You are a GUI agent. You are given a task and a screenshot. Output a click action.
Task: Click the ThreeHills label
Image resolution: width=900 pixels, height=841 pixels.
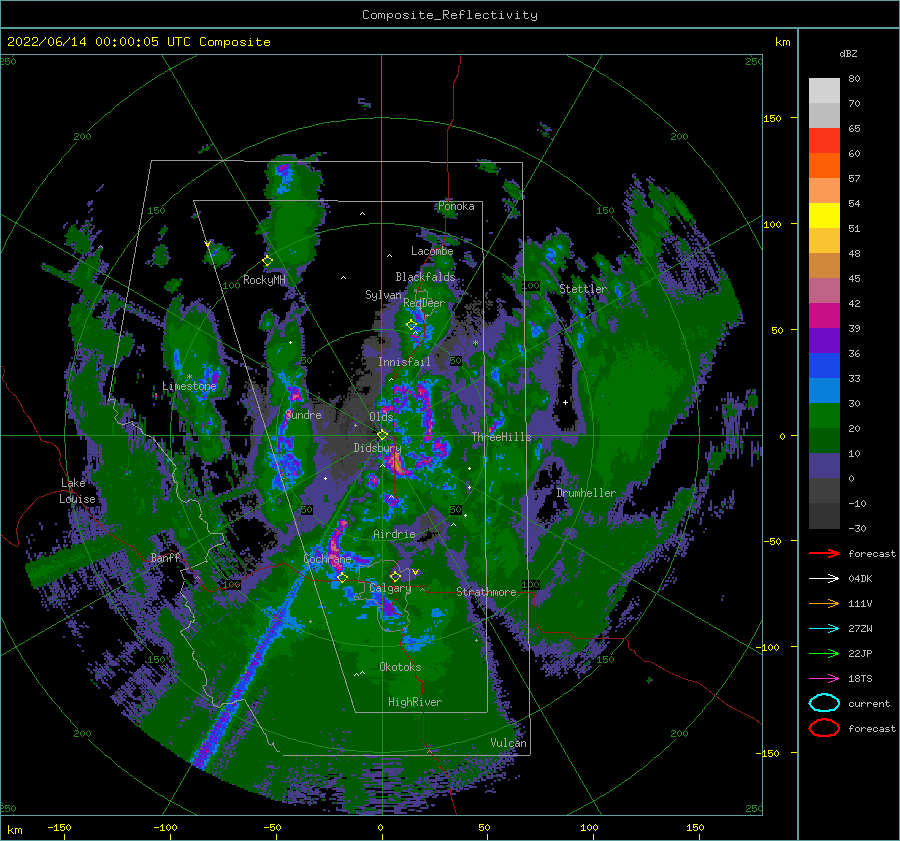[x=502, y=437]
